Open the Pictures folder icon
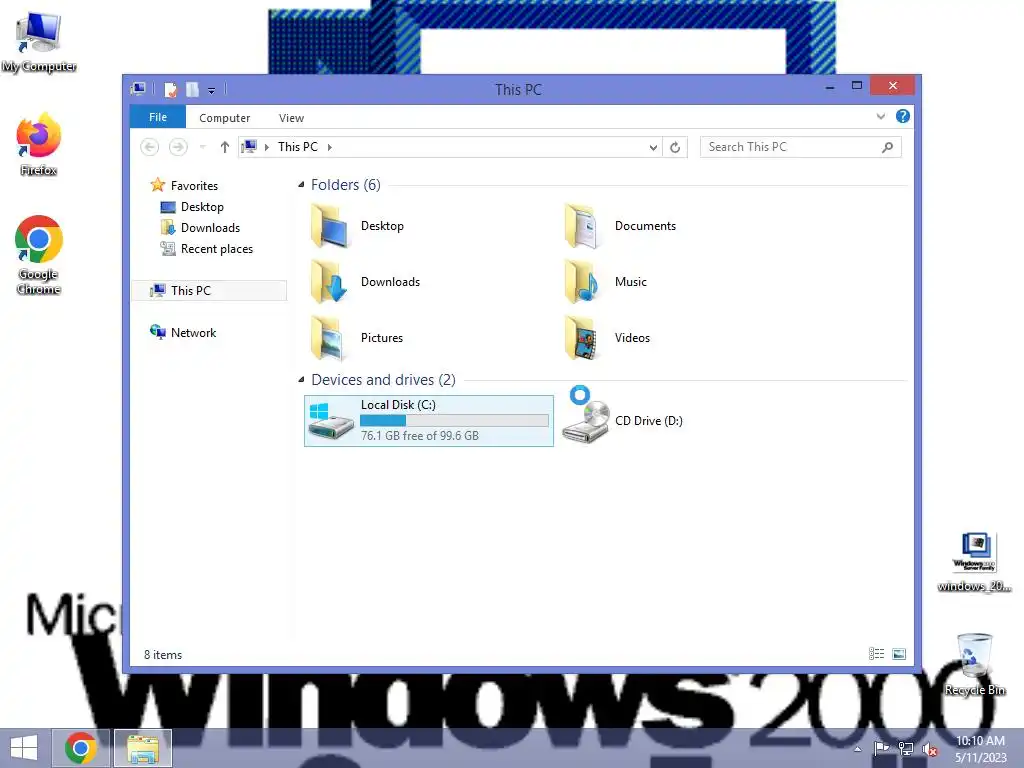This screenshot has width=1024, height=768. pos(330,338)
